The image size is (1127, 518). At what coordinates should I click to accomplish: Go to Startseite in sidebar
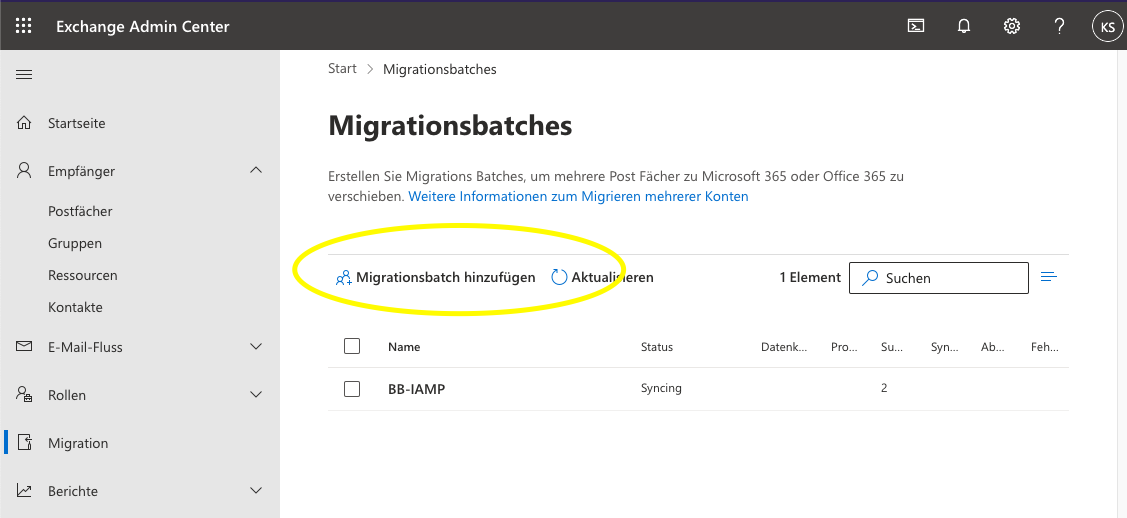(76, 123)
